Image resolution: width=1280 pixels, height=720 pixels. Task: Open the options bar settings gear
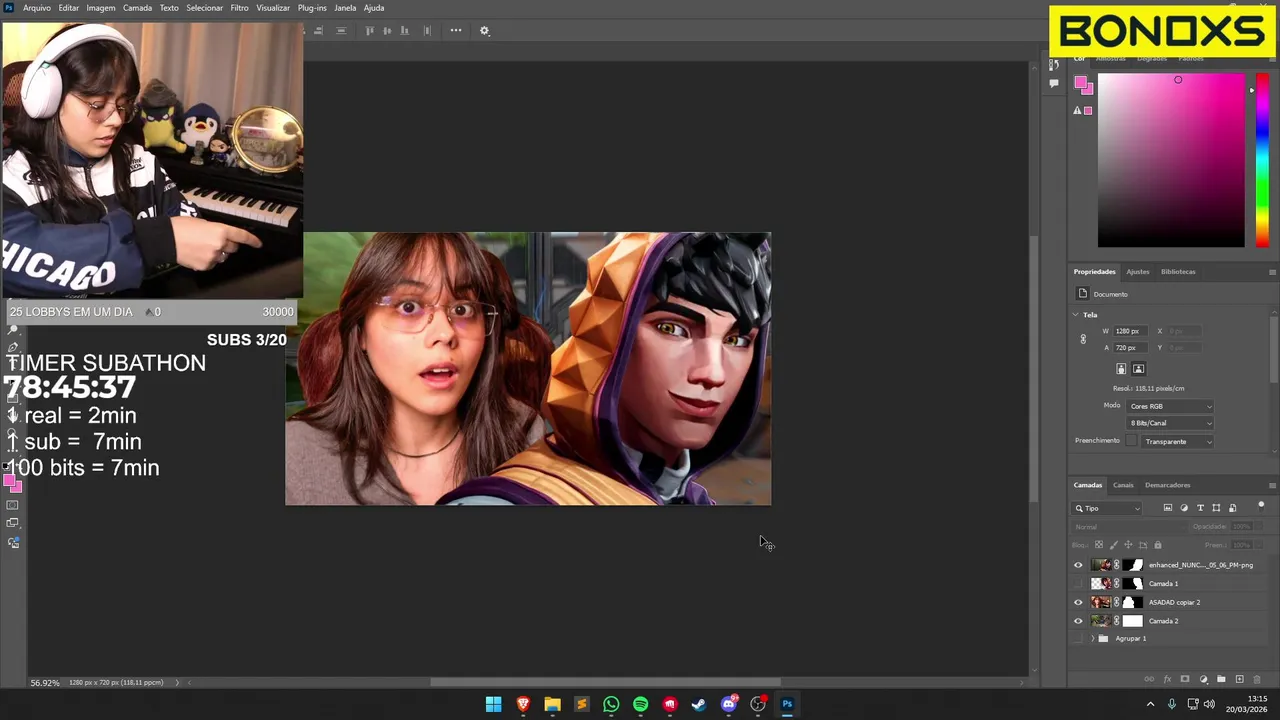pyautogui.click(x=484, y=30)
